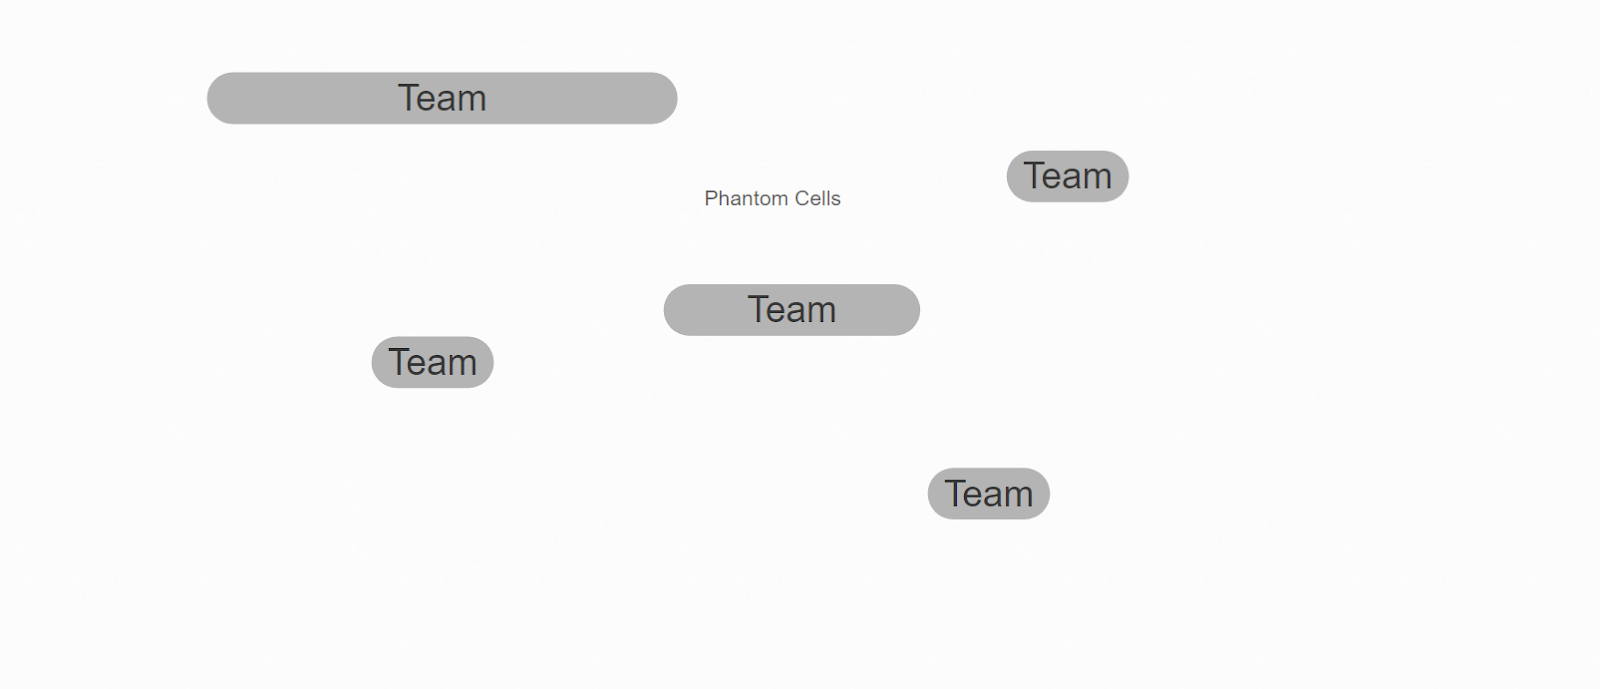
Task: Click the Phantom Cells text label
Action: click(772, 198)
